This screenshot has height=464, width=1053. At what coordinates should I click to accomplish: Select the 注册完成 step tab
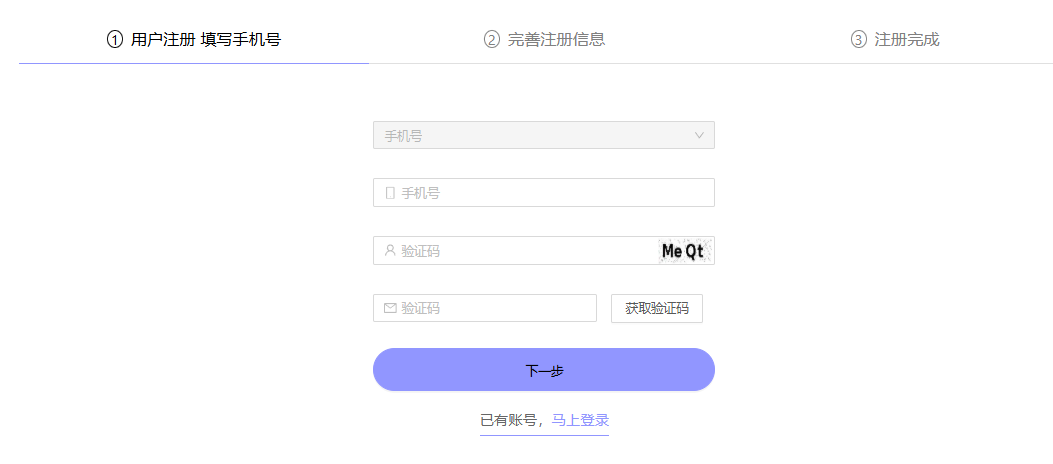(x=895, y=40)
